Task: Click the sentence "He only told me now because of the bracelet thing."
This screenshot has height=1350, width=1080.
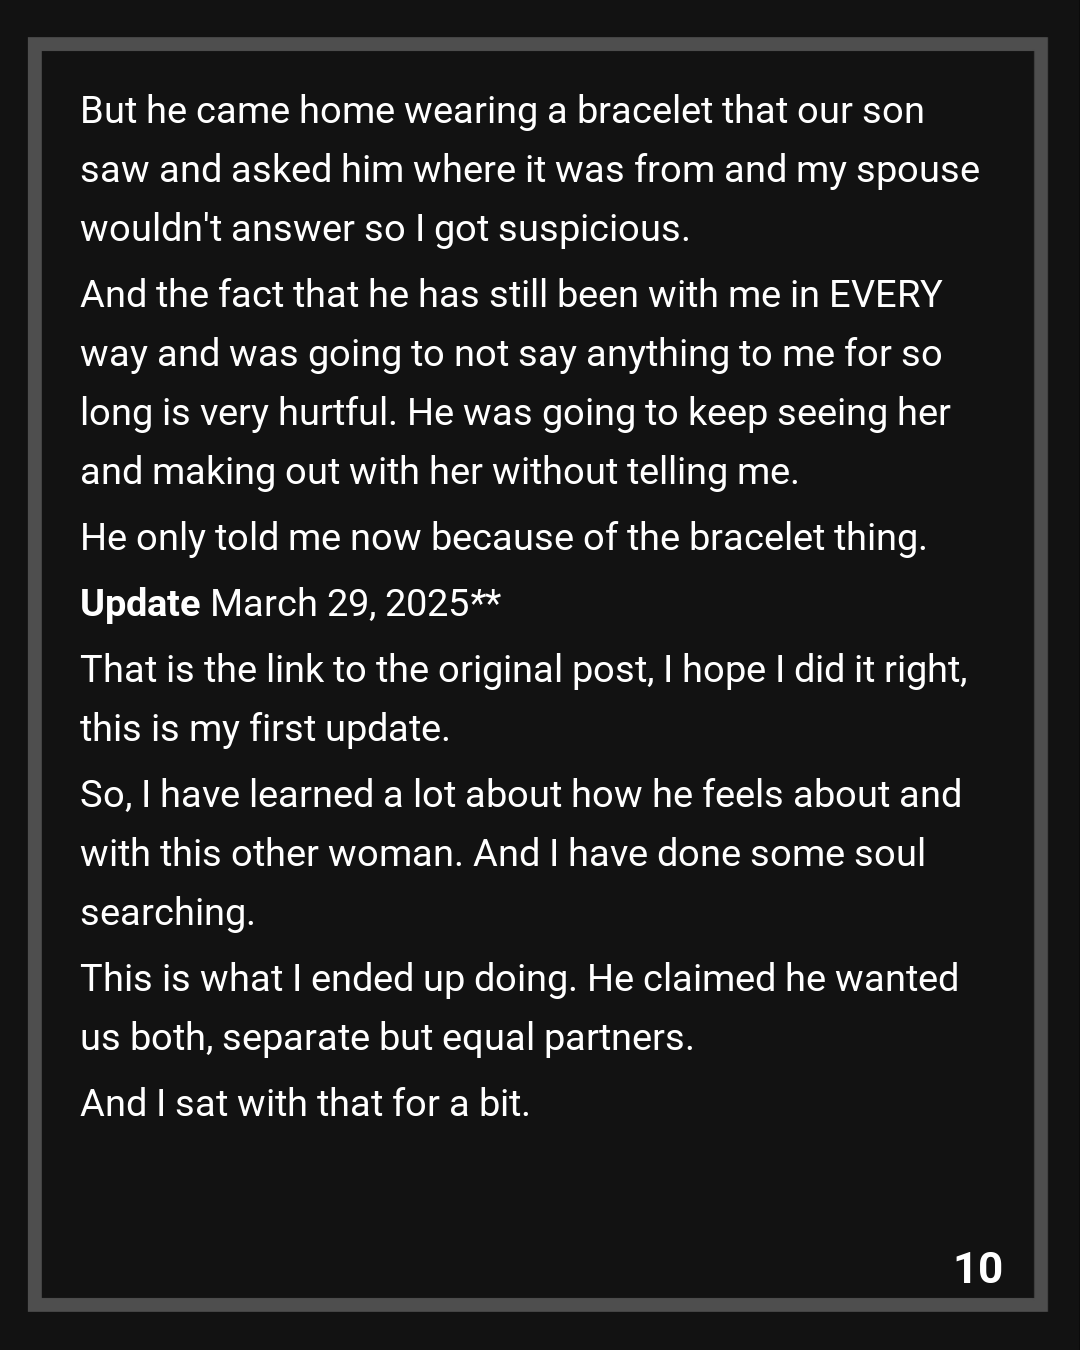Action: click(503, 538)
